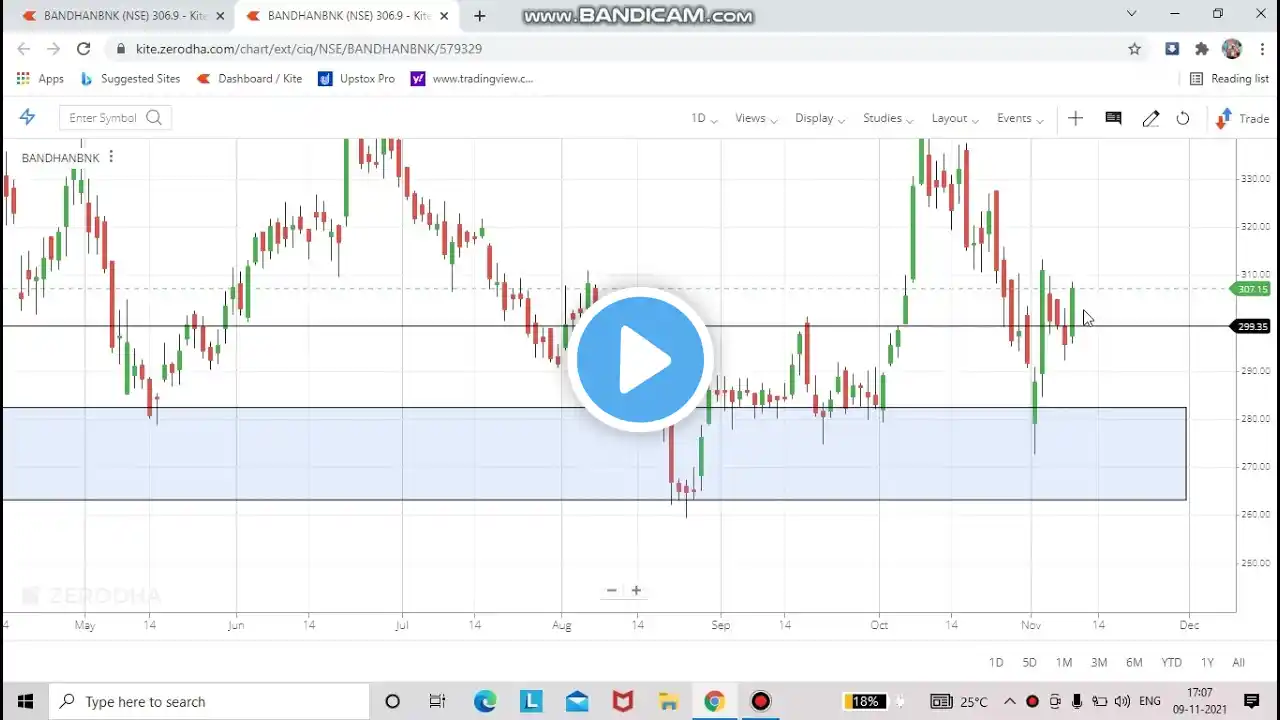Select the 1M range button

click(1064, 662)
